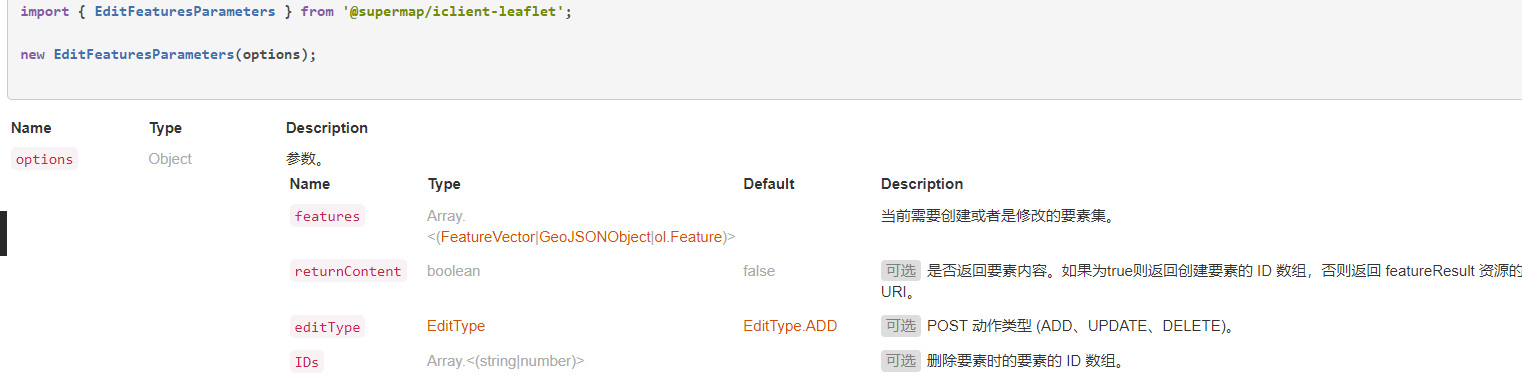
Task: Click the new EditFeaturesParameters(options) code line
Action: point(168,54)
